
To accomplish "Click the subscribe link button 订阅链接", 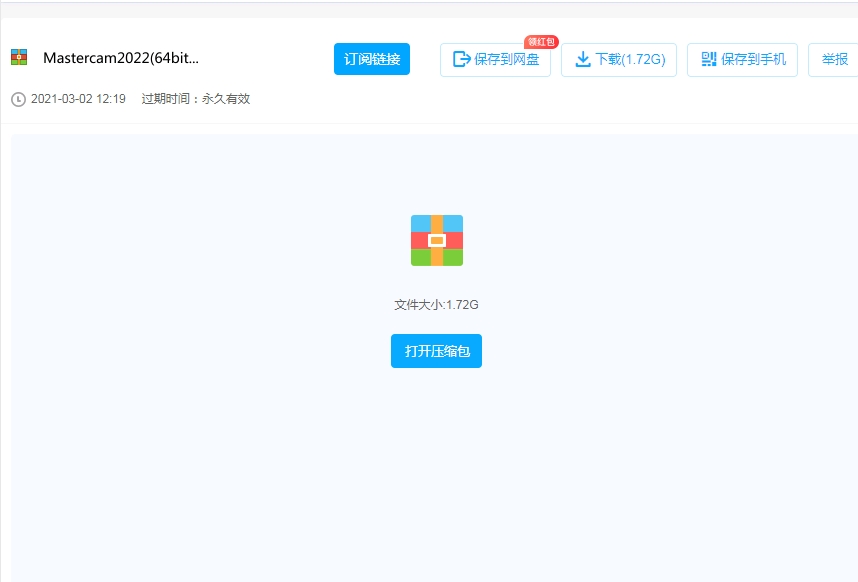I will [372, 59].
